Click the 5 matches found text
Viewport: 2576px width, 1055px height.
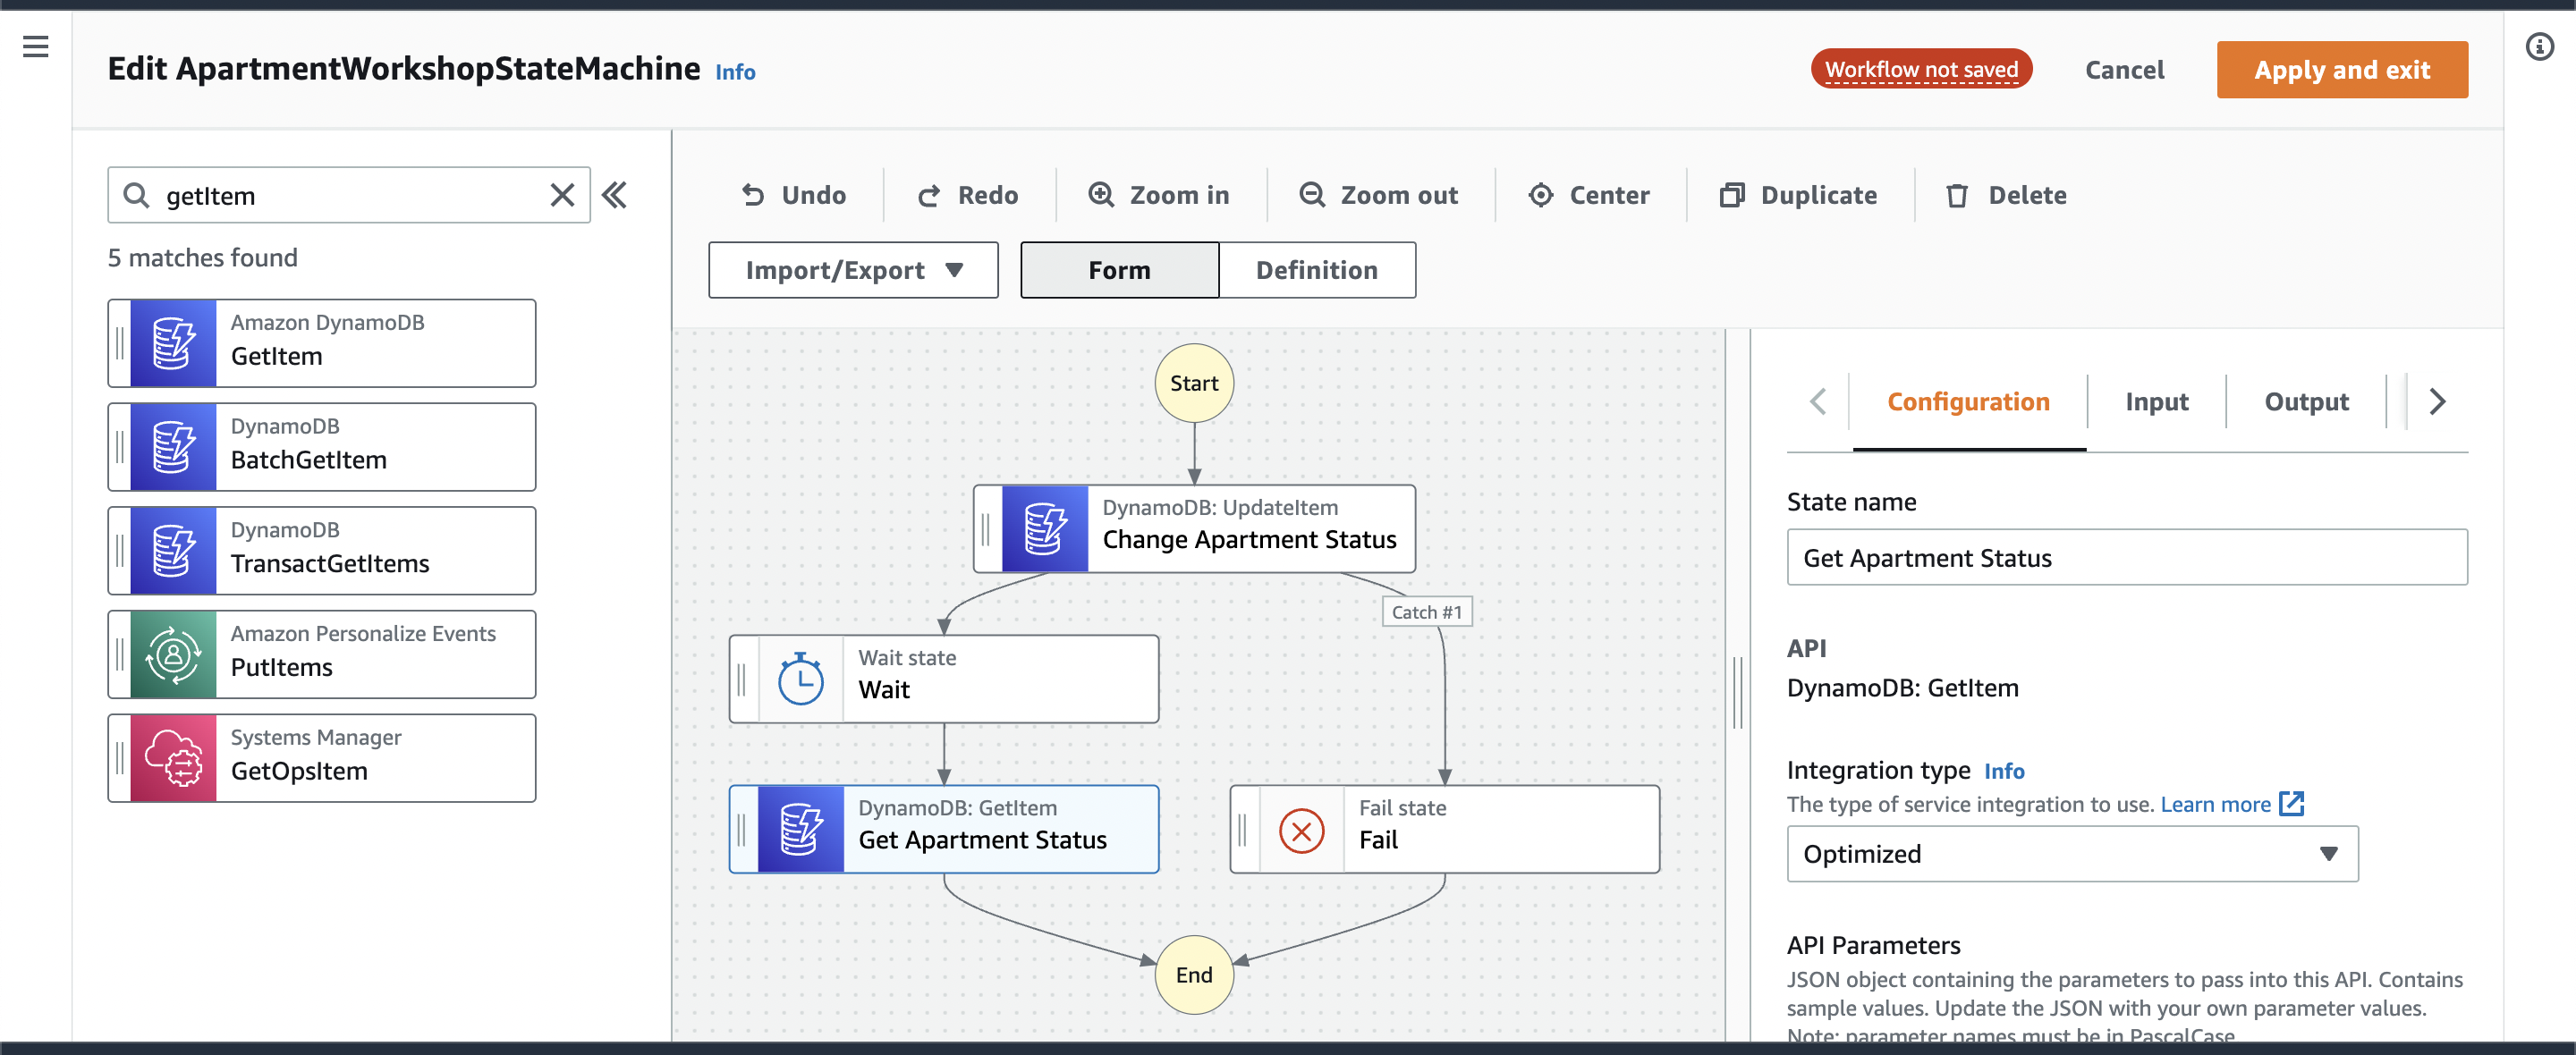[203, 258]
